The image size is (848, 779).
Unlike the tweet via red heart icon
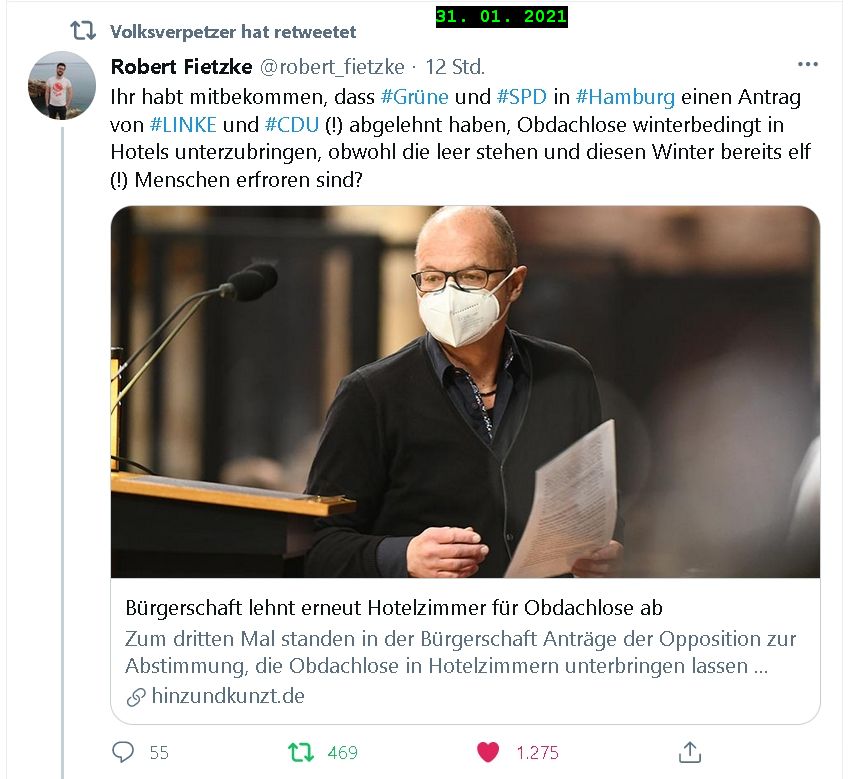pos(487,752)
